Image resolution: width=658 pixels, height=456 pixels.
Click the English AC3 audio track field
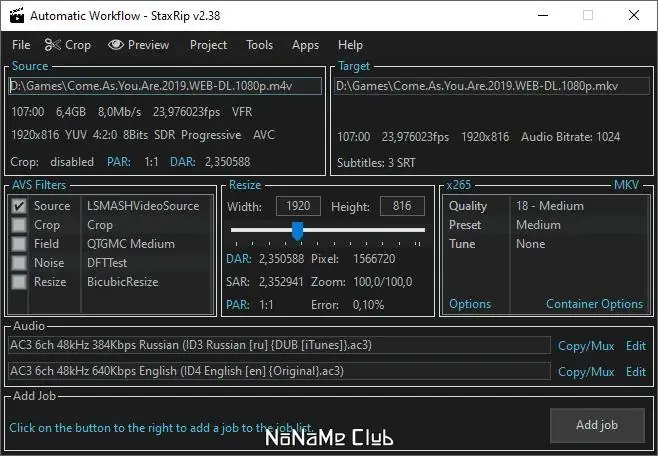click(x=279, y=371)
